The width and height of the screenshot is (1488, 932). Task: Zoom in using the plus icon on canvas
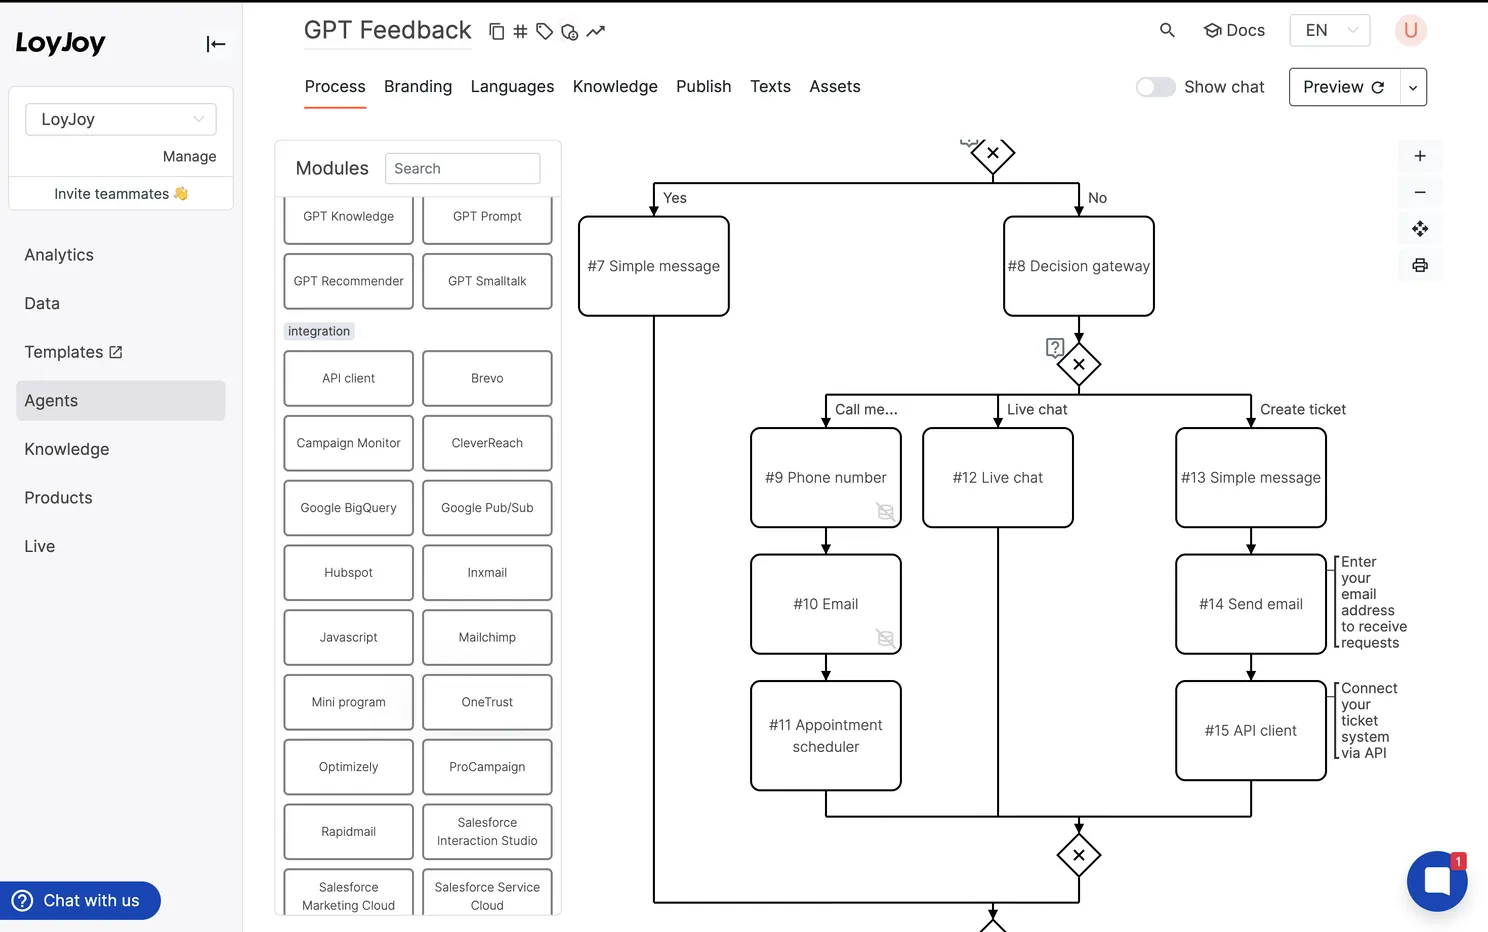(x=1420, y=155)
